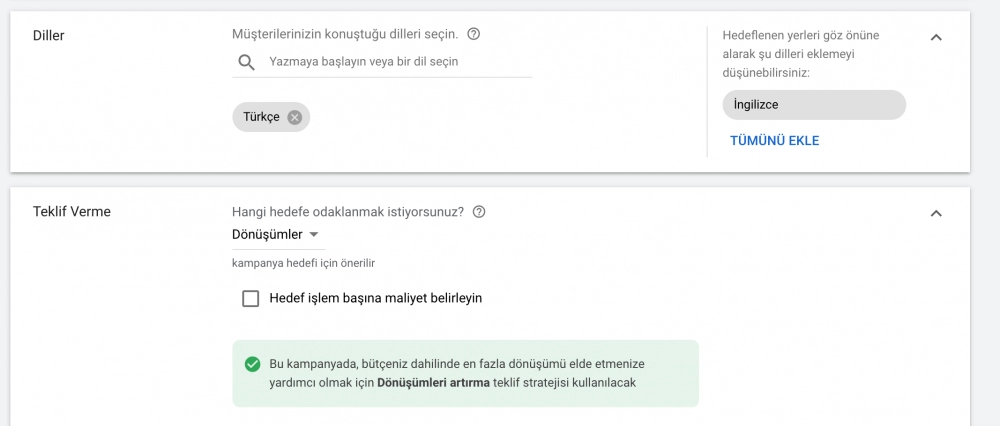Image resolution: width=1000 pixels, height=426 pixels.
Task: Focus the language search input field
Action: point(400,62)
